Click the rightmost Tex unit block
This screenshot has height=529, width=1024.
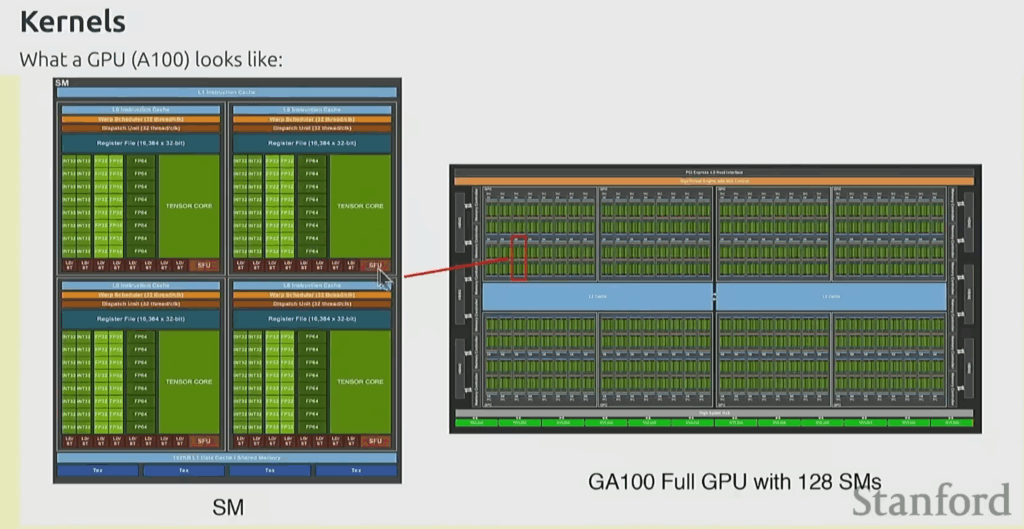point(355,470)
